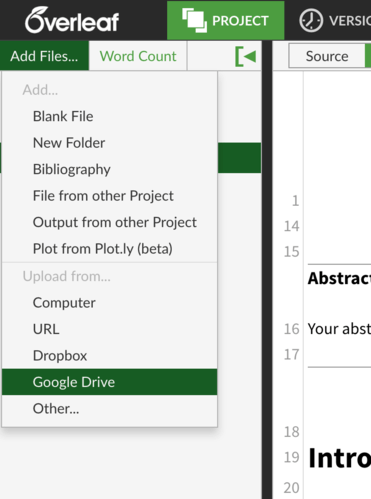Click line number 16 in gutter
The width and height of the screenshot is (371, 499).
[x=291, y=329]
